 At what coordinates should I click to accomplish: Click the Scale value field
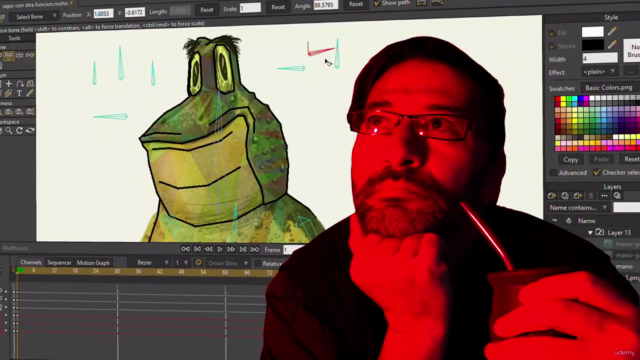click(x=250, y=8)
